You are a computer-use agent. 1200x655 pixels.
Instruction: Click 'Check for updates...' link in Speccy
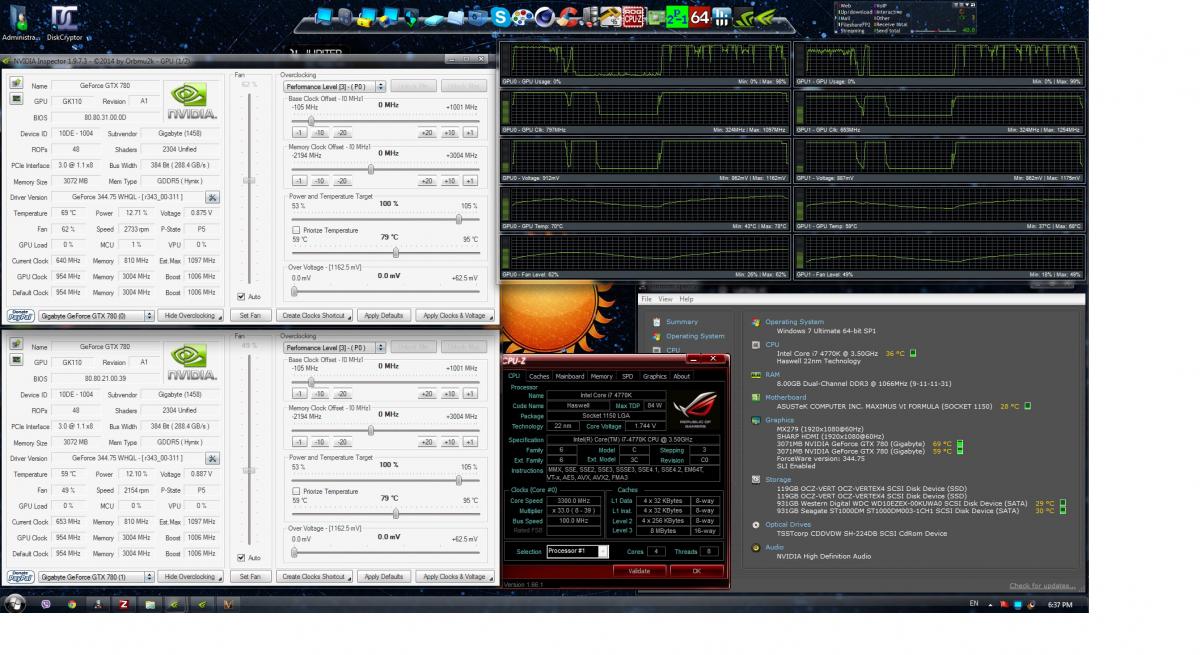pos(1043,586)
